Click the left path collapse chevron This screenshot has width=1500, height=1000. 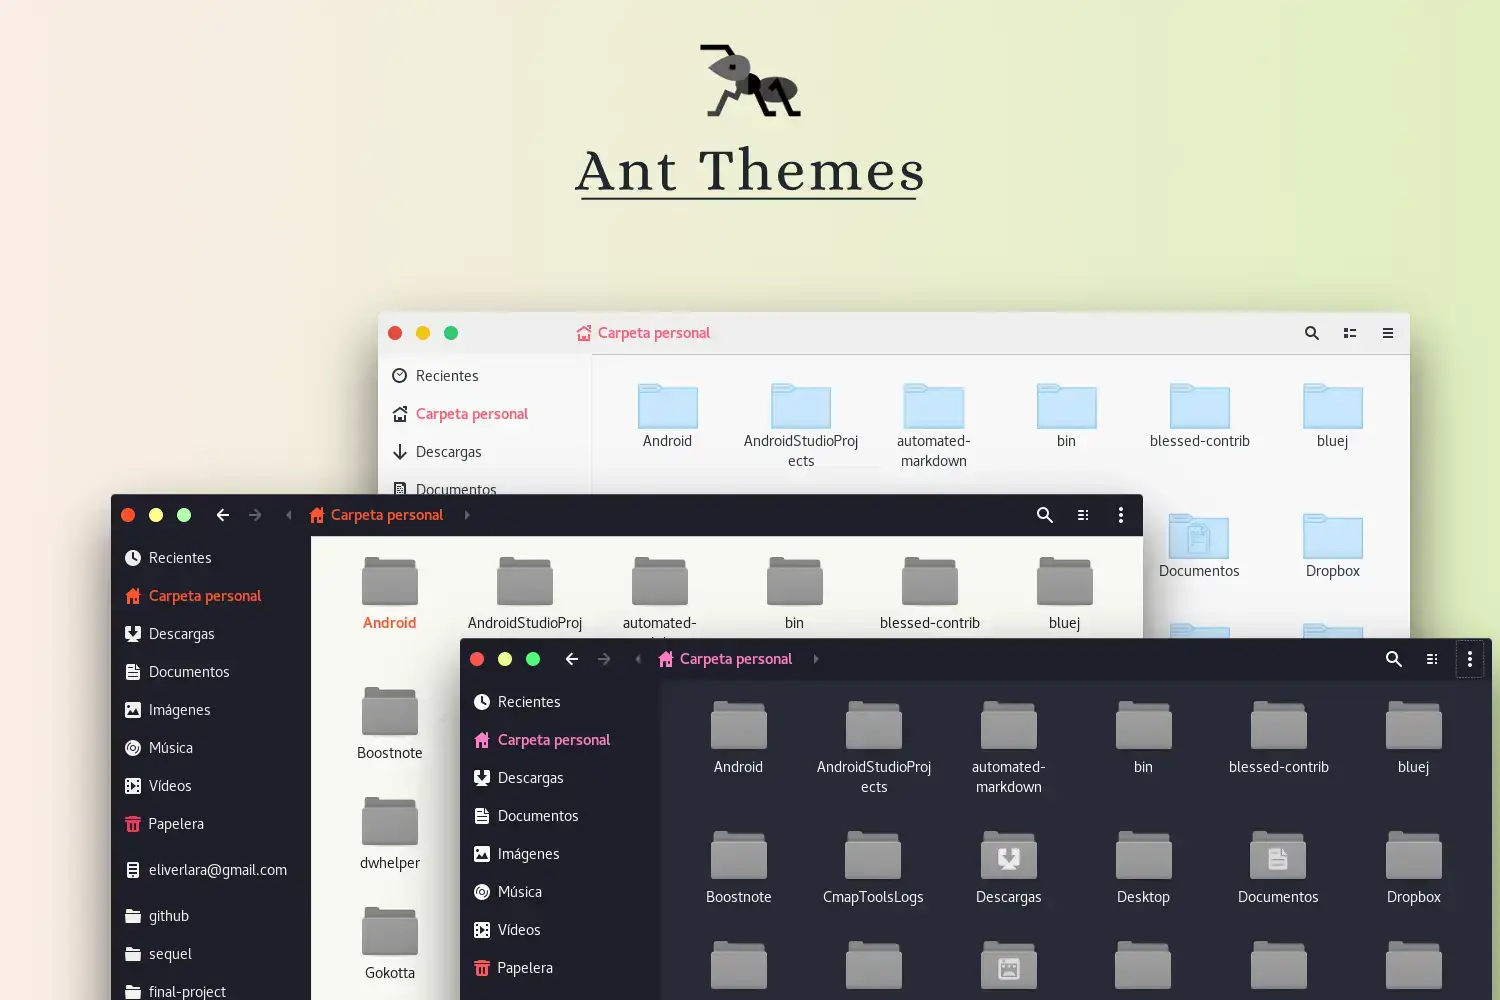coord(637,659)
